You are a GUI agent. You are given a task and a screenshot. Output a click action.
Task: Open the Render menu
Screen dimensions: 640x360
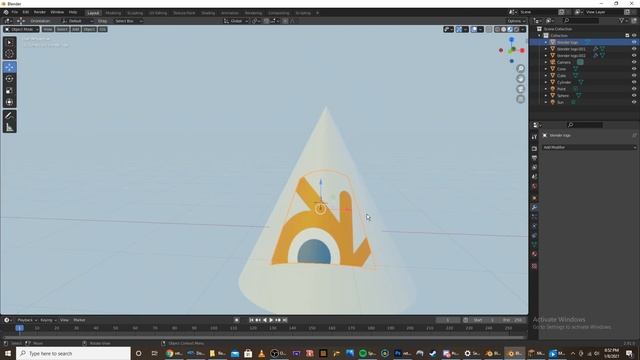pyautogui.click(x=40, y=12)
